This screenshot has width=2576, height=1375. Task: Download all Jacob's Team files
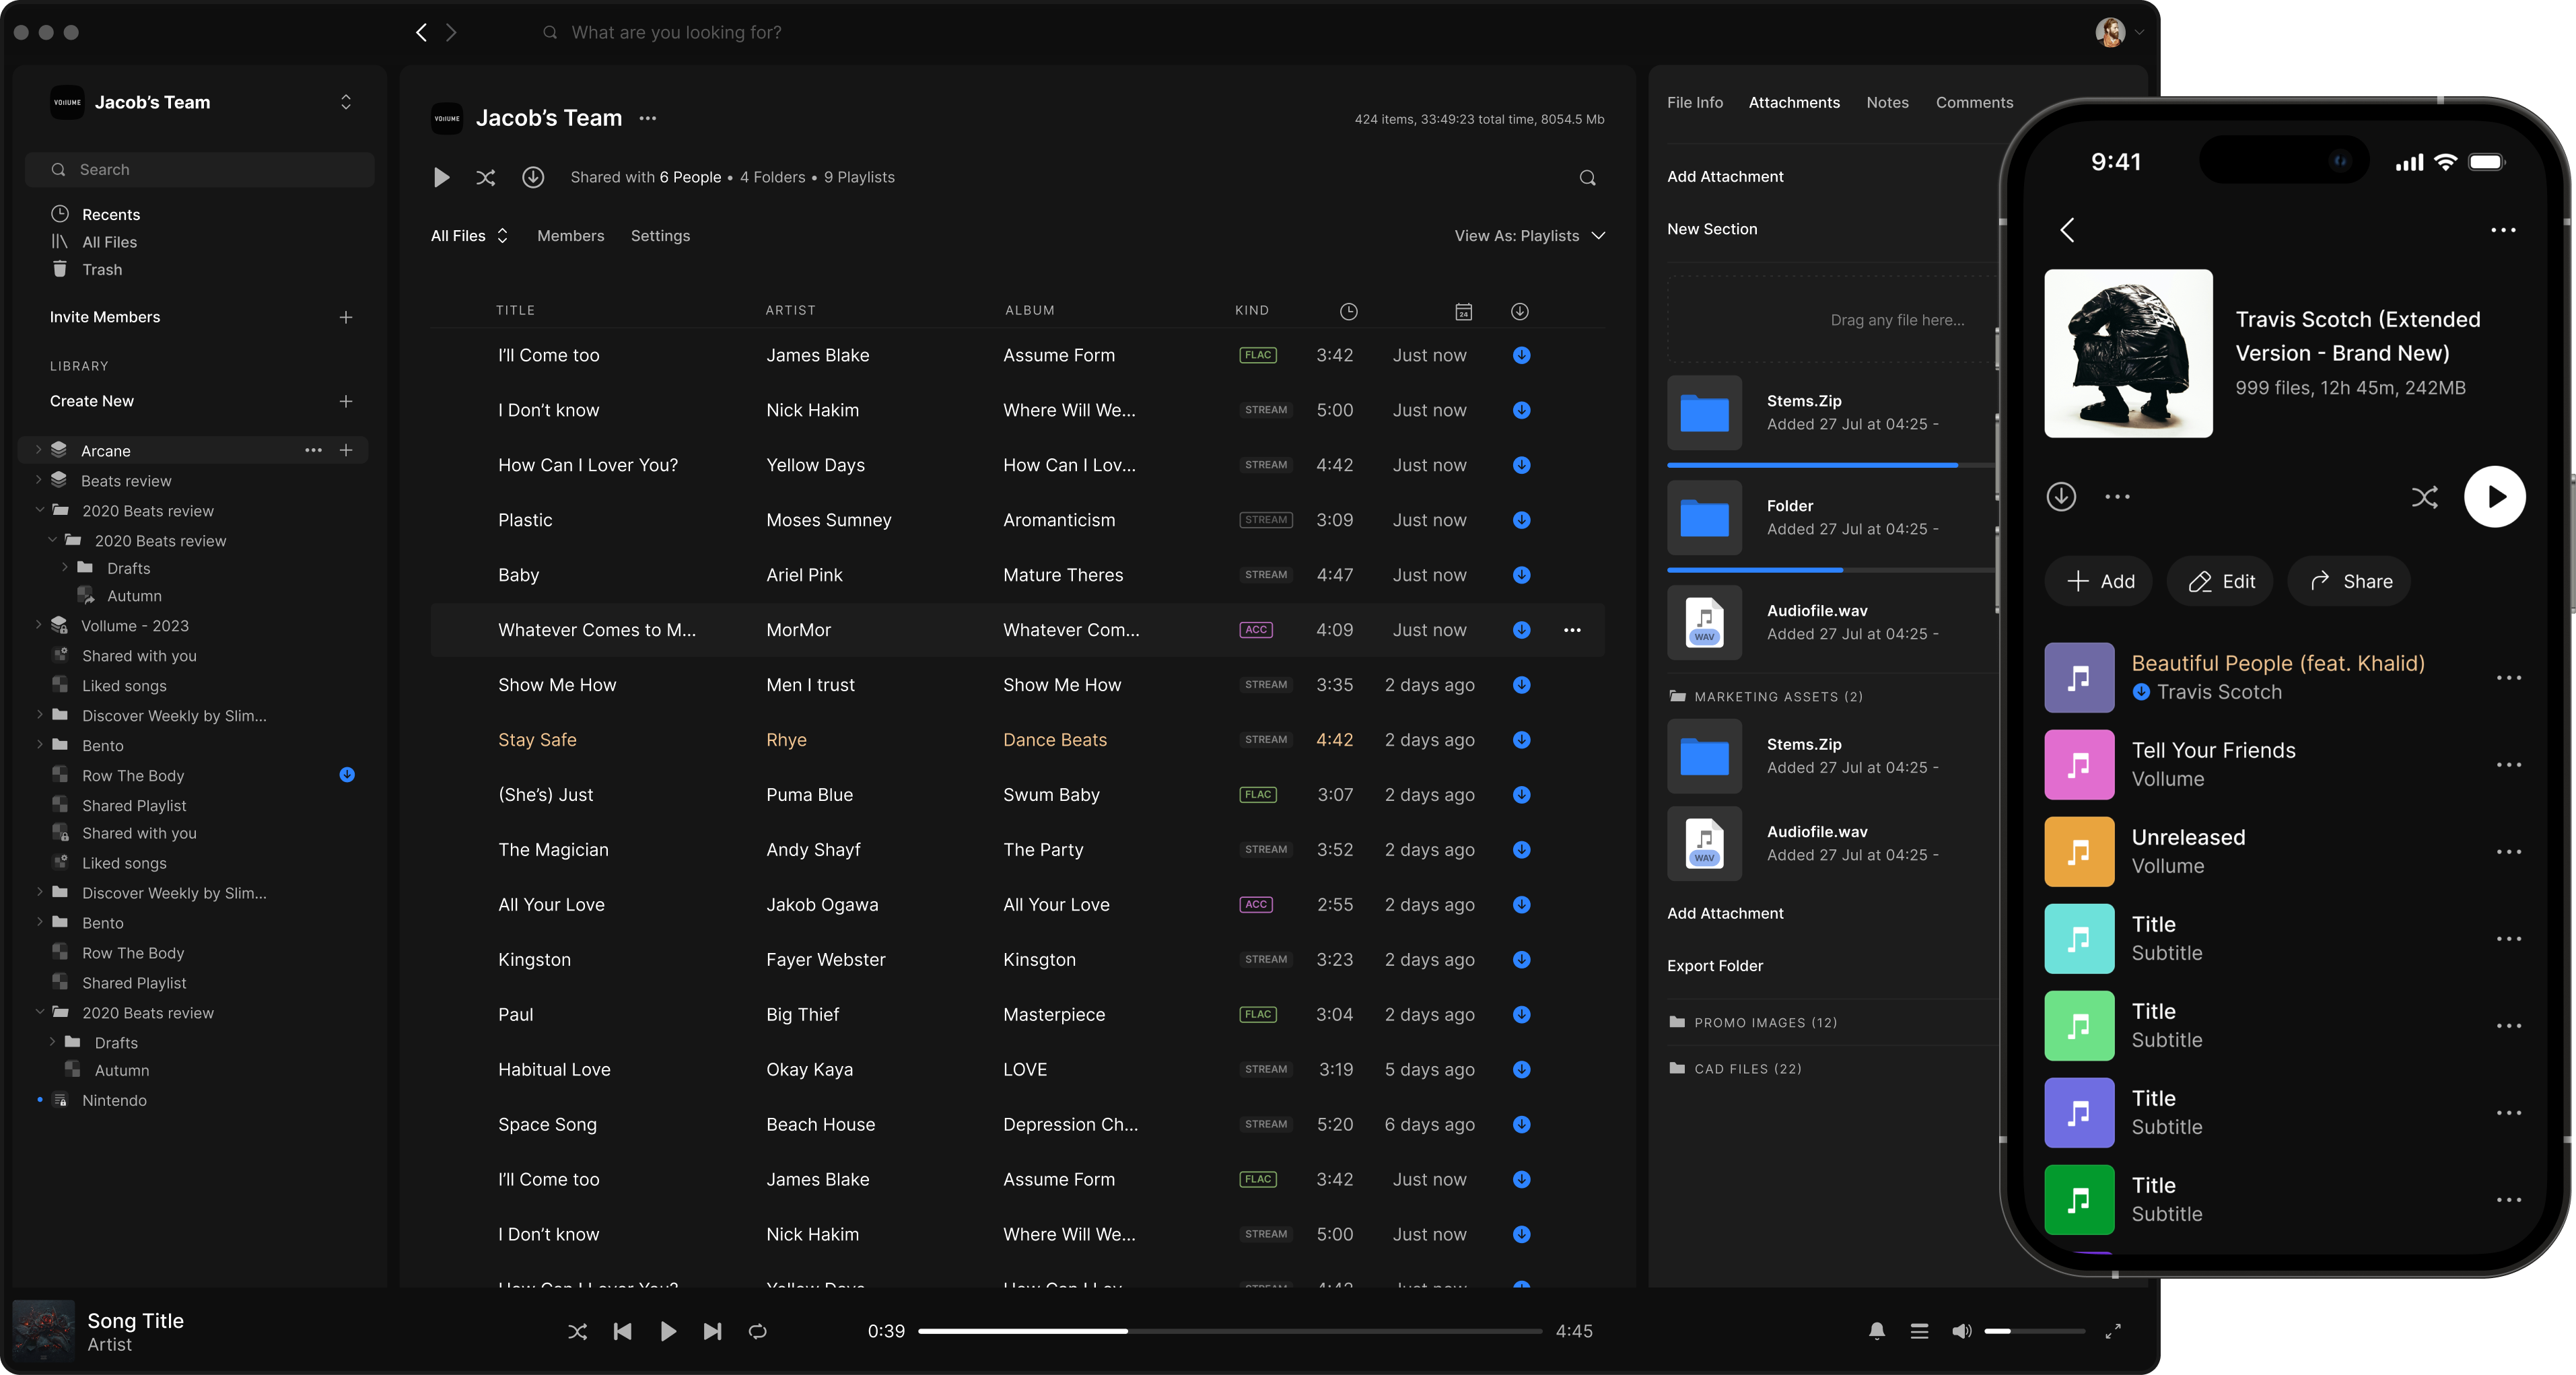click(x=533, y=177)
